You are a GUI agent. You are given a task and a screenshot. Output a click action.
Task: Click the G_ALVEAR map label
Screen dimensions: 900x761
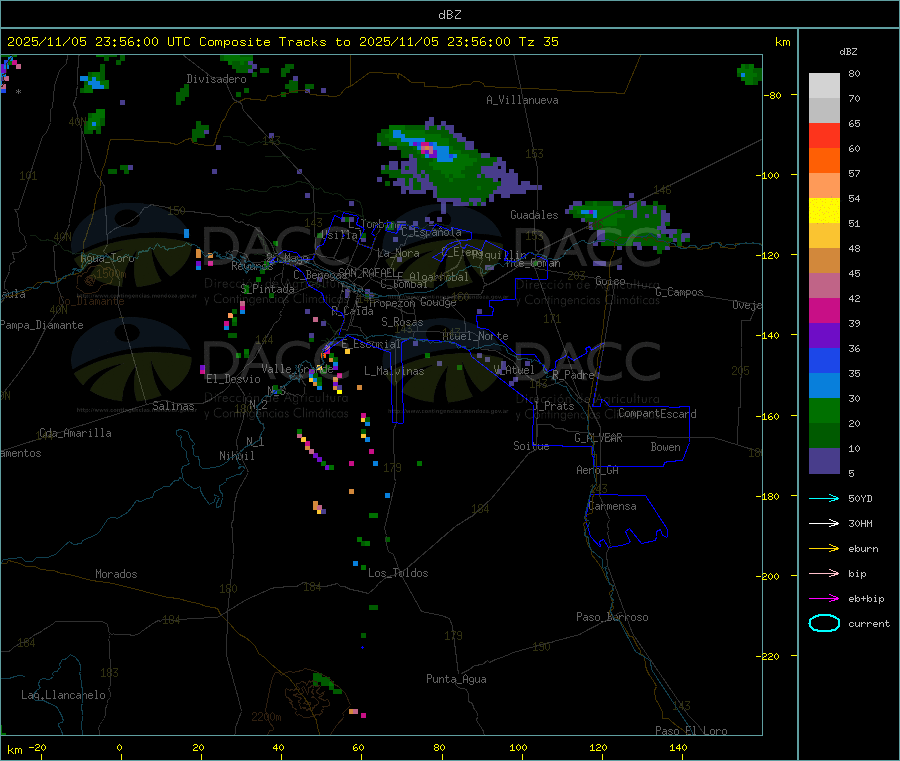(598, 438)
